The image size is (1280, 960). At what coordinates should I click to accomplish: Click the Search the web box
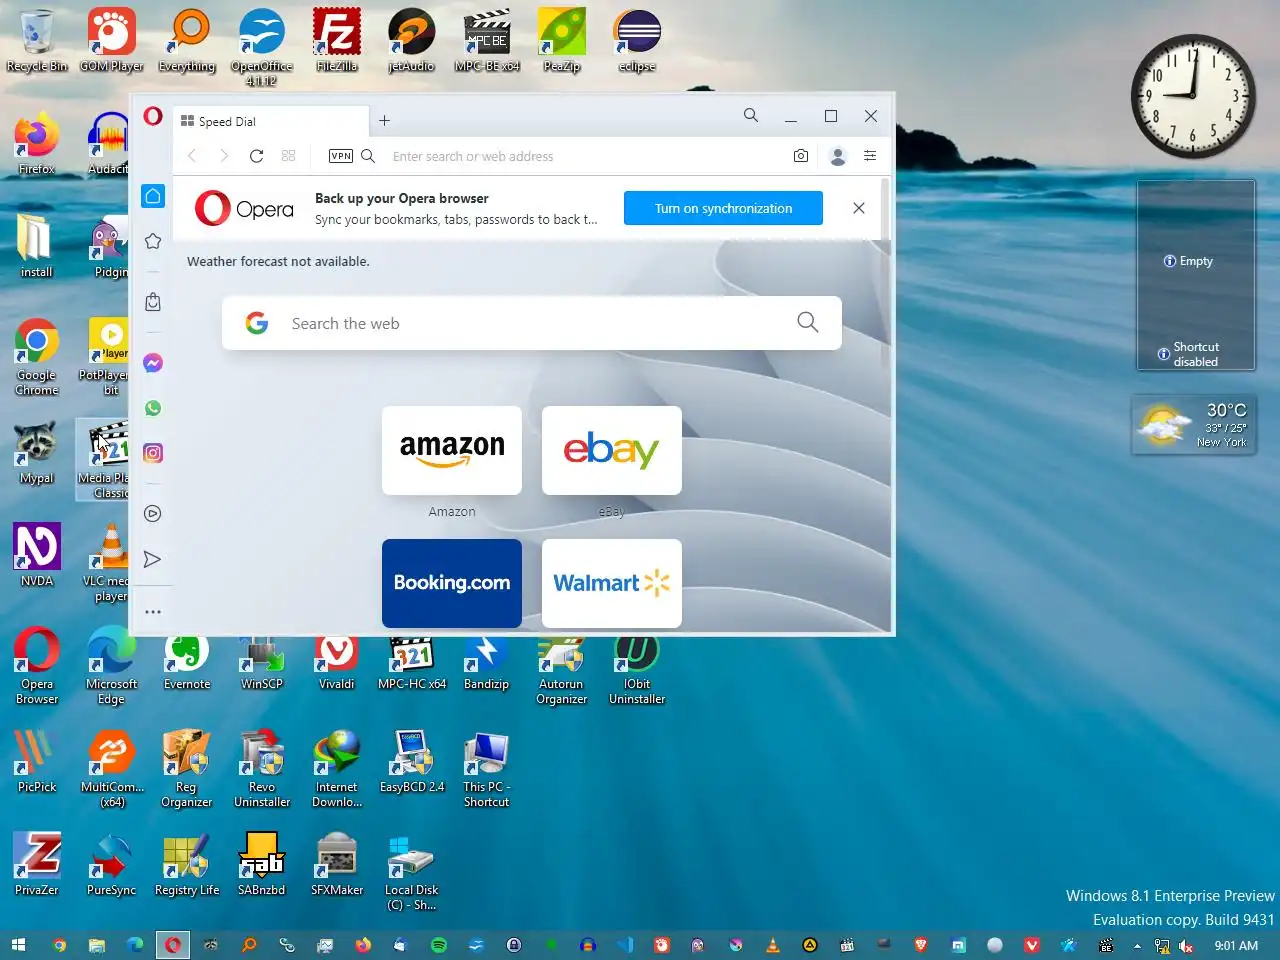[532, 323]
